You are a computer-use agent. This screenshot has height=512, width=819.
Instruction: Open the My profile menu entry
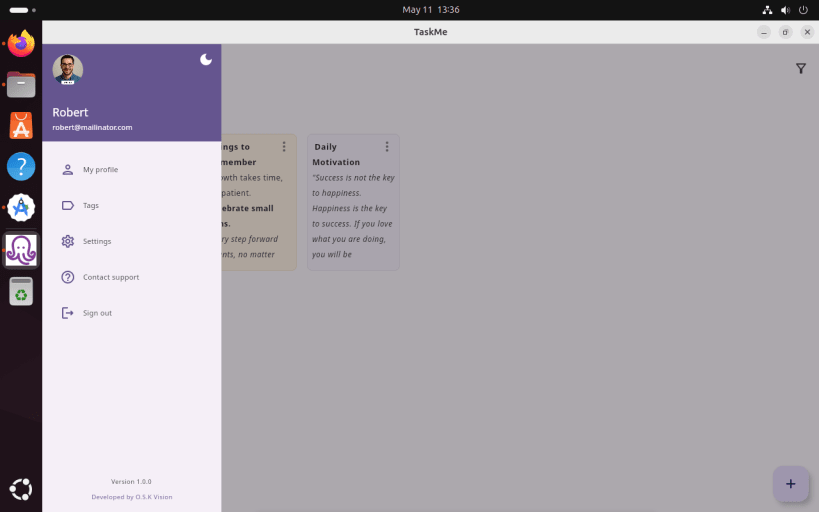coord(132,170)
